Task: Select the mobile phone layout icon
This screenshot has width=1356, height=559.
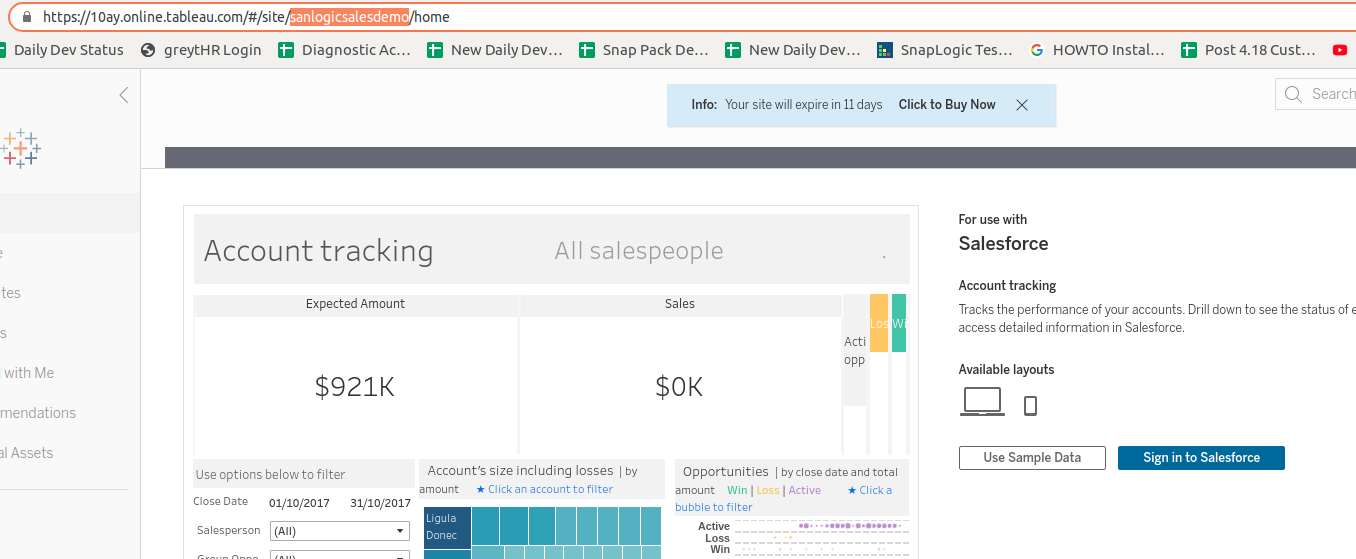Action: [1030, 405]
